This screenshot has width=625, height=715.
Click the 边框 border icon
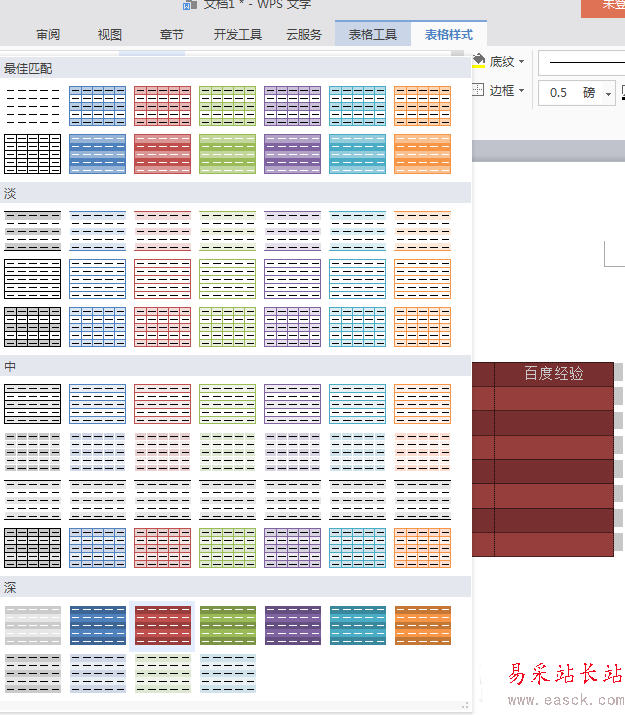[x=478, y=89]
